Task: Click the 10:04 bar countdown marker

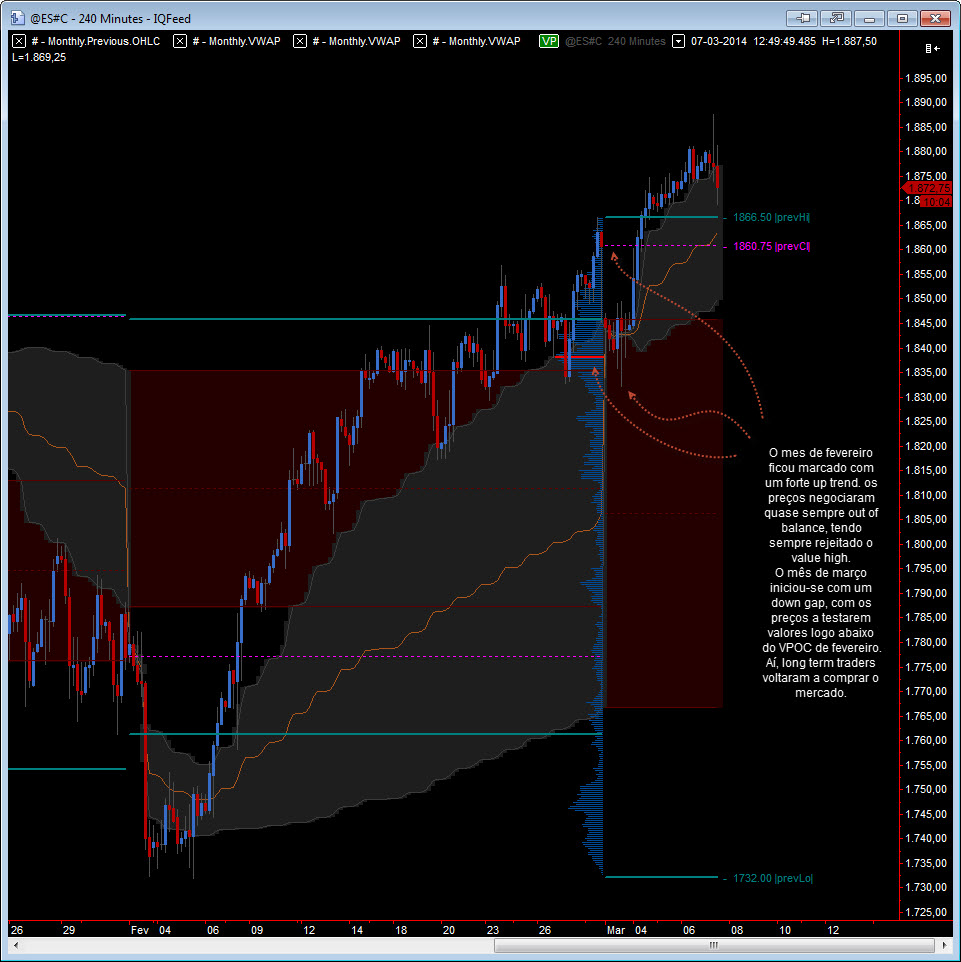Action: (x=935, y=202)
